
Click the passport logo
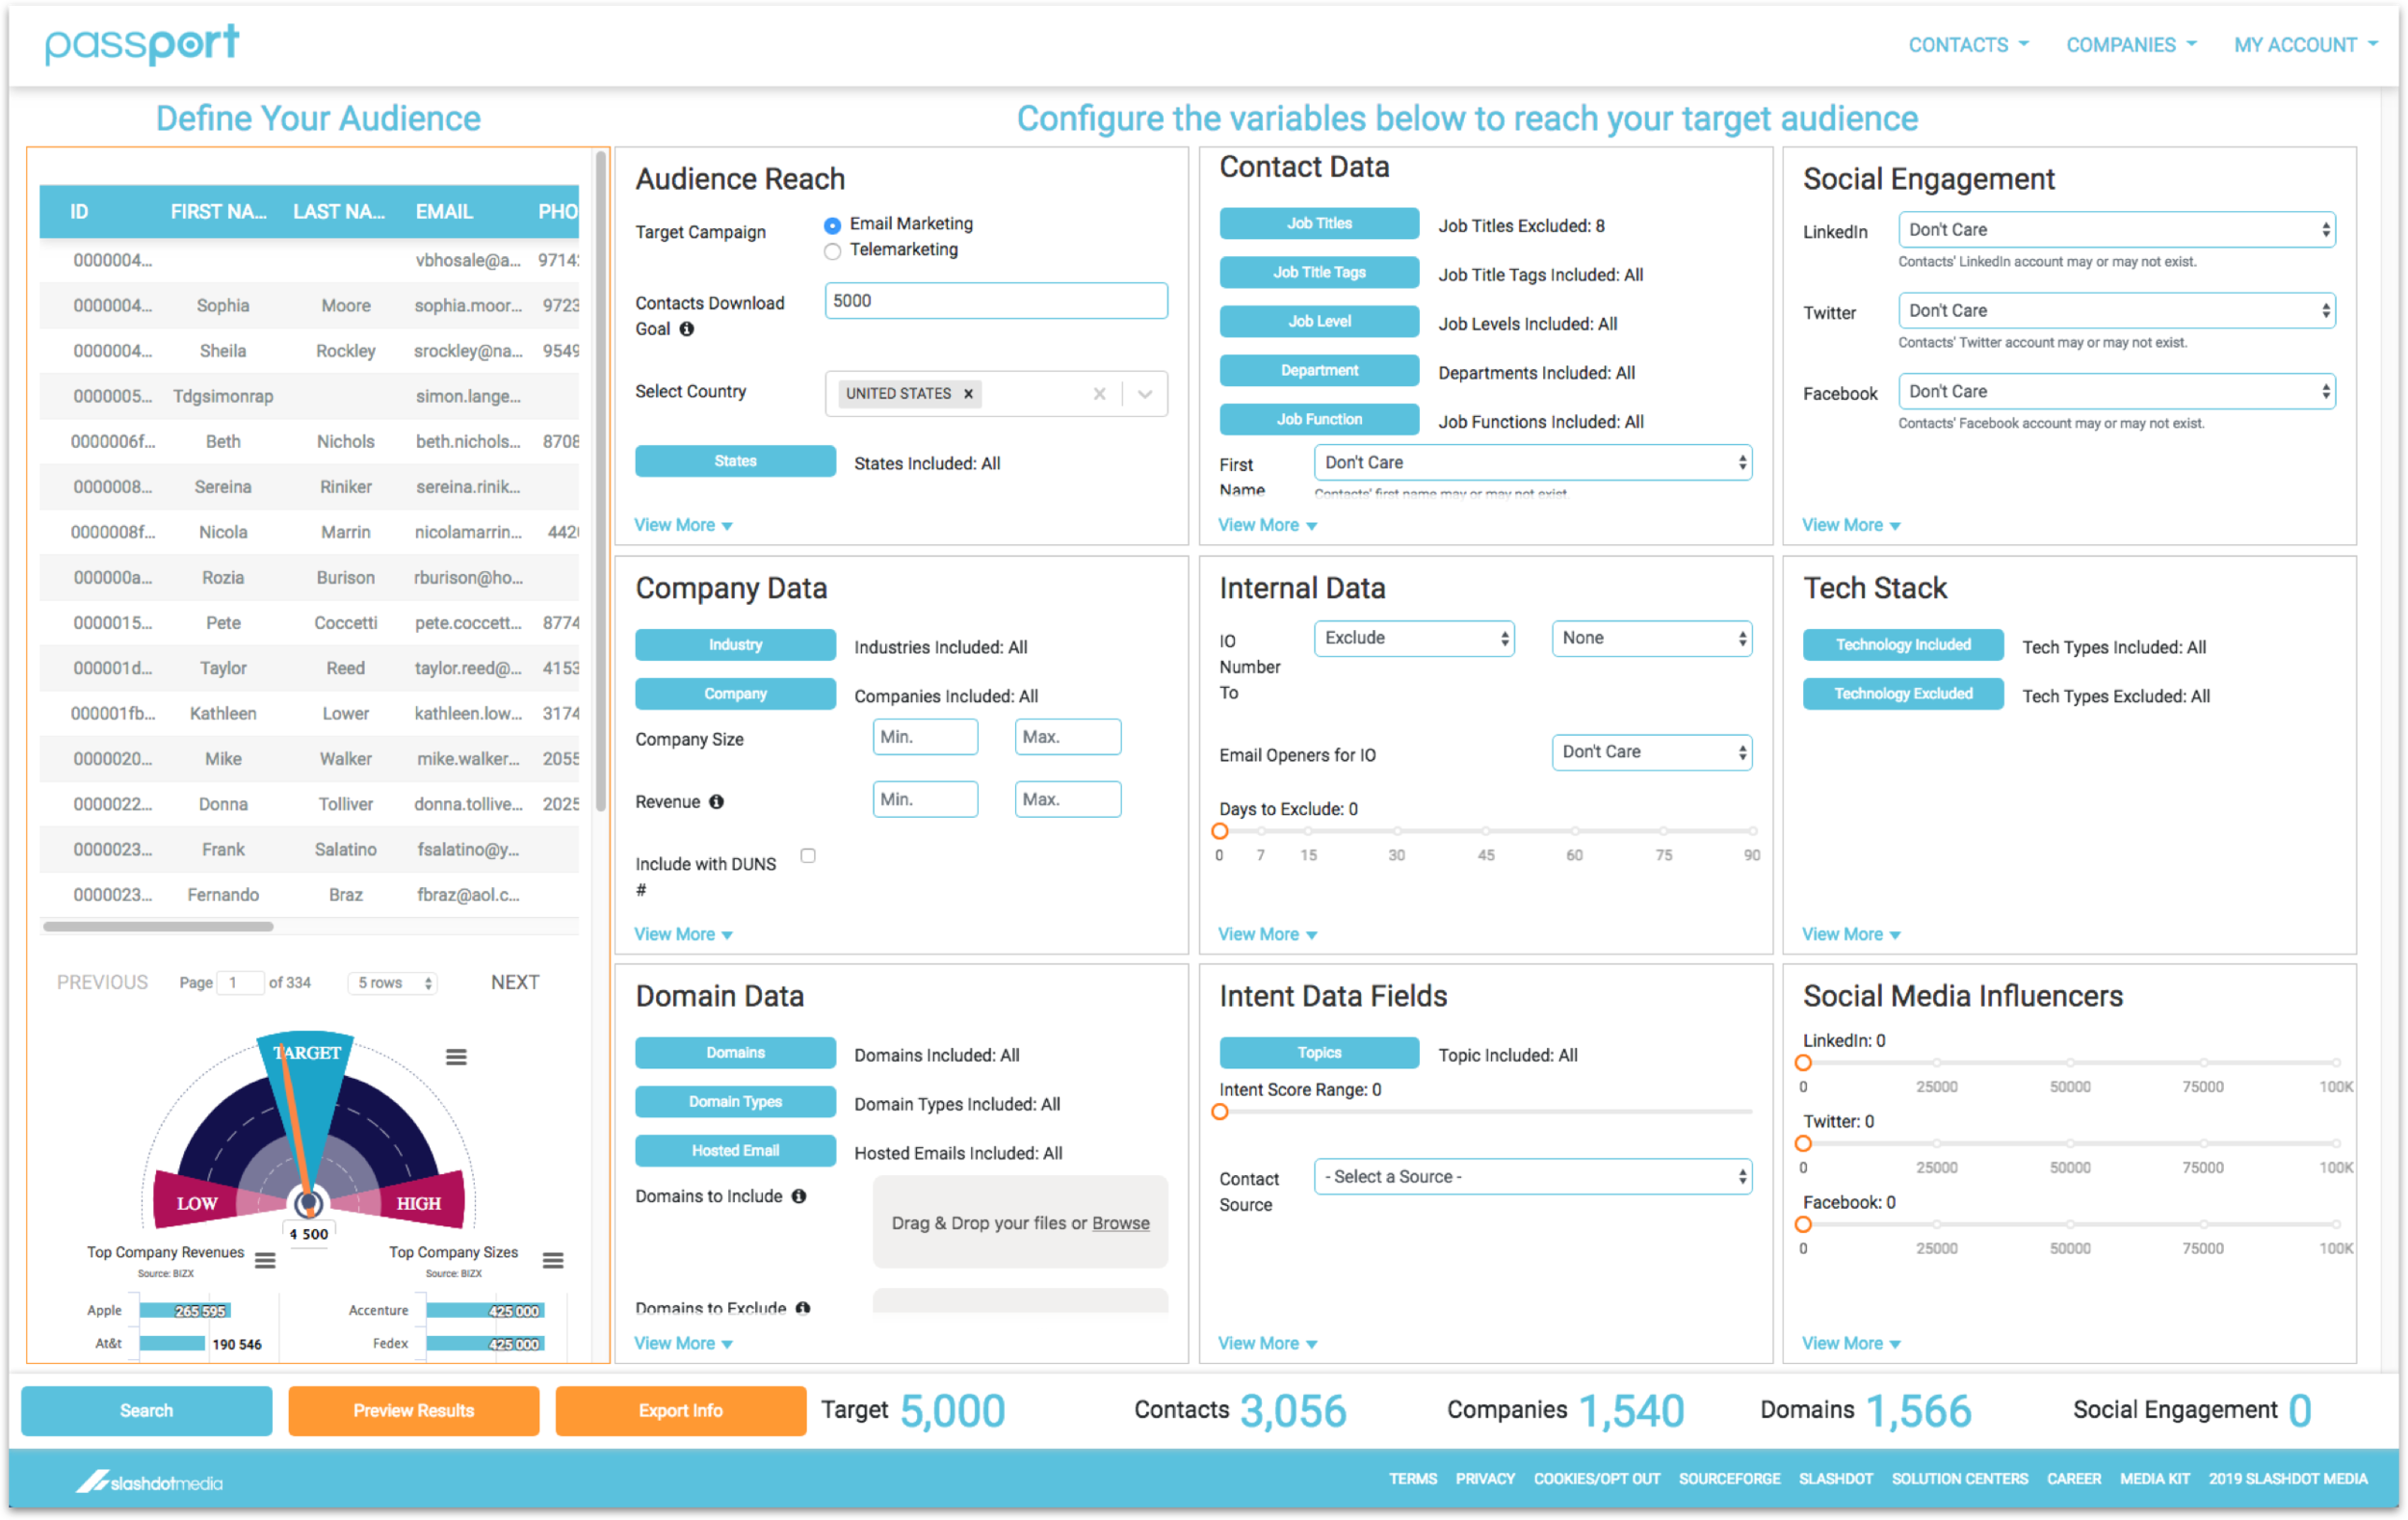[x=142, y=44]
